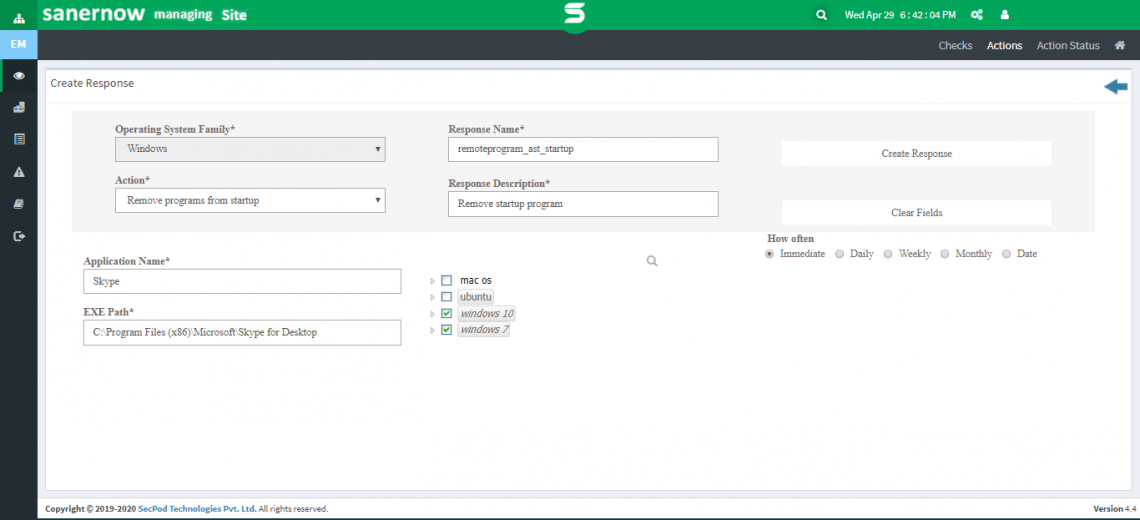Switch to the Checks tab
The image size is (1140, 520).
tap(954, 45)
